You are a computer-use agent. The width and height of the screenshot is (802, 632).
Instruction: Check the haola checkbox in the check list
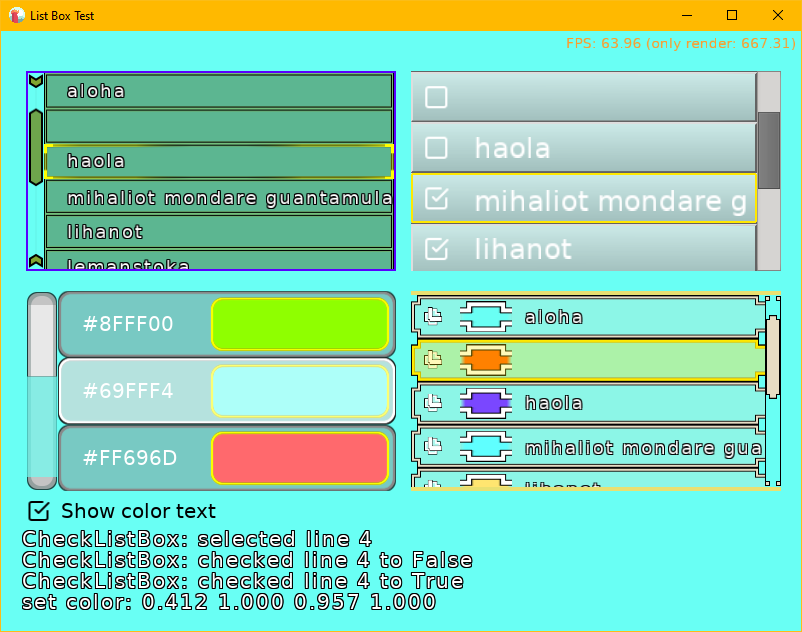coord(436,148)
